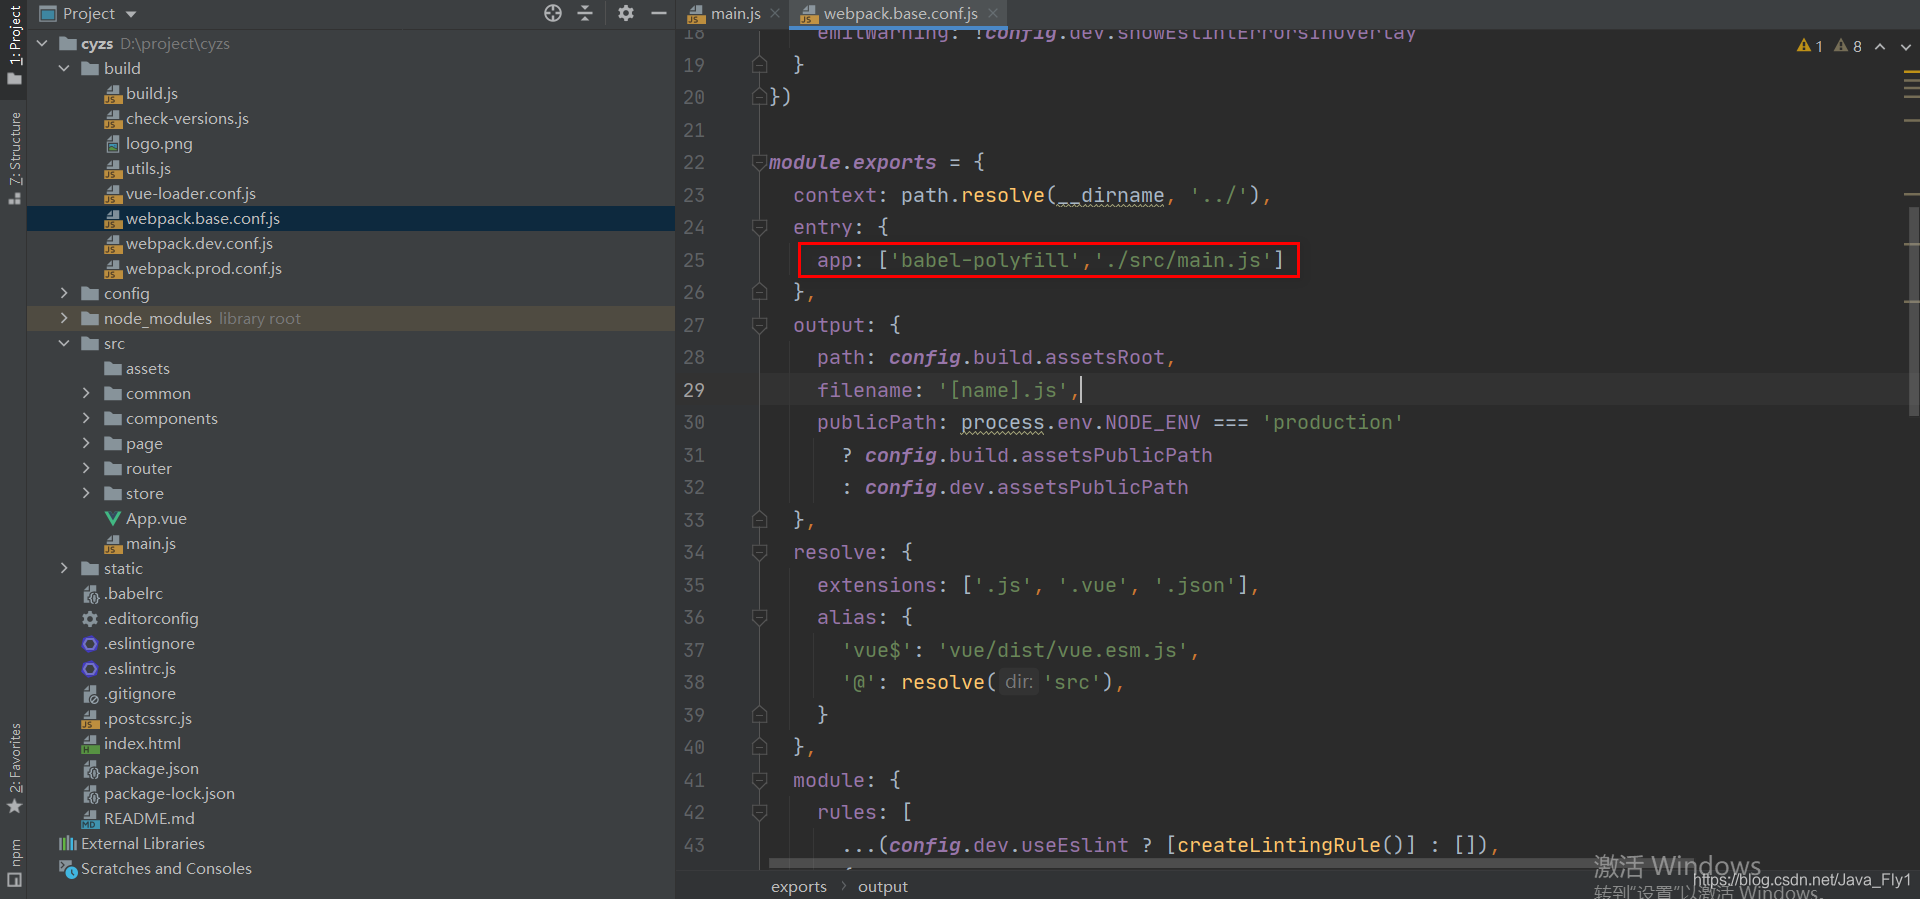Click main.js file icon under src
Image resolution: width=1920 pixels, height=899 pixels.
click(113, 544)
